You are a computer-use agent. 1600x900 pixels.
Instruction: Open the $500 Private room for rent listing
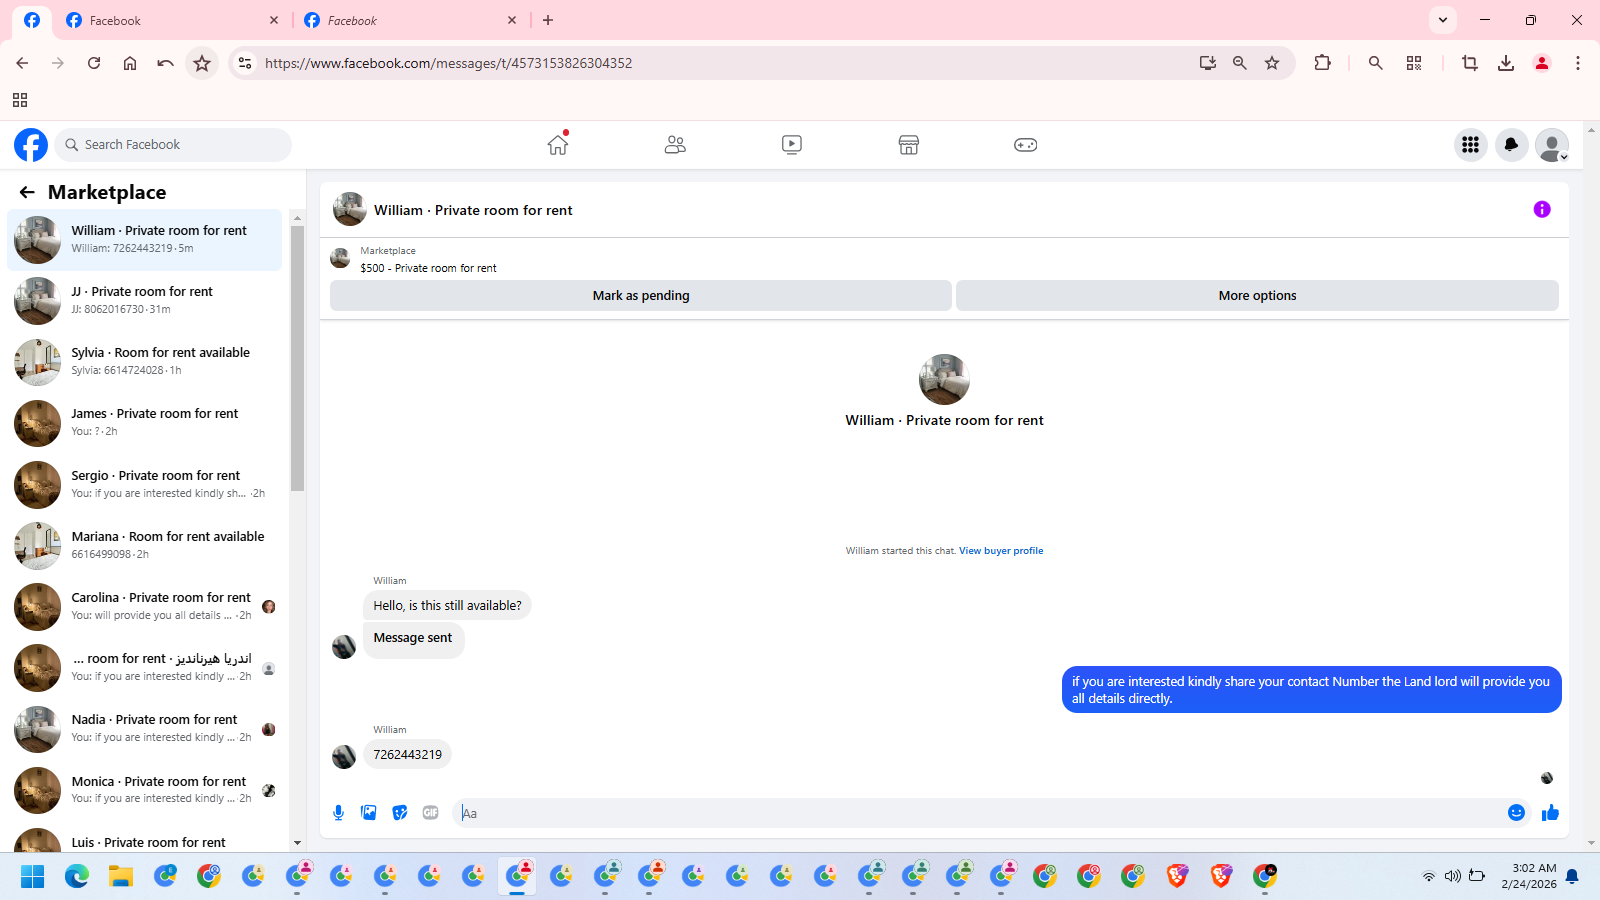428,268
